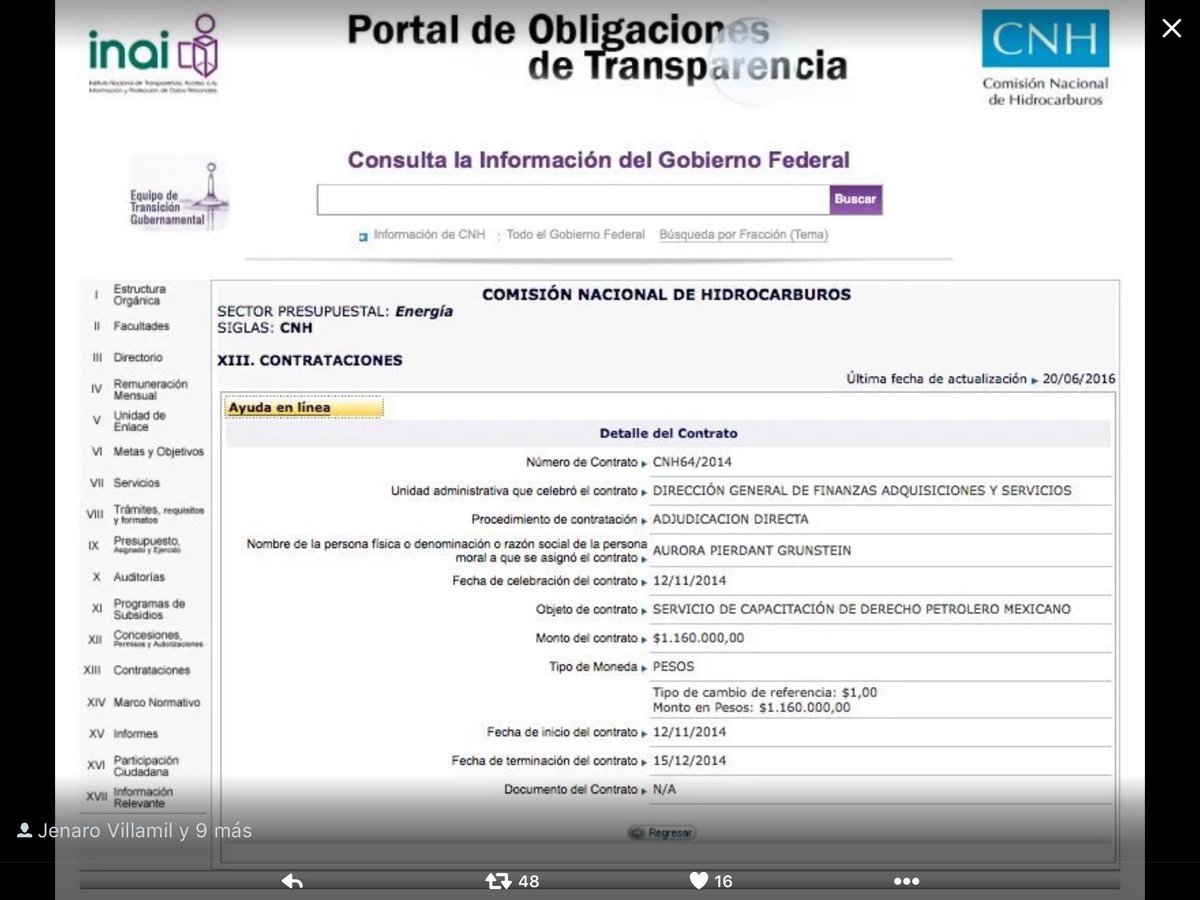Click the search text field
The height and width of the screenshot is (900, 1200).
pyautogui.click(x=573, y=199)
